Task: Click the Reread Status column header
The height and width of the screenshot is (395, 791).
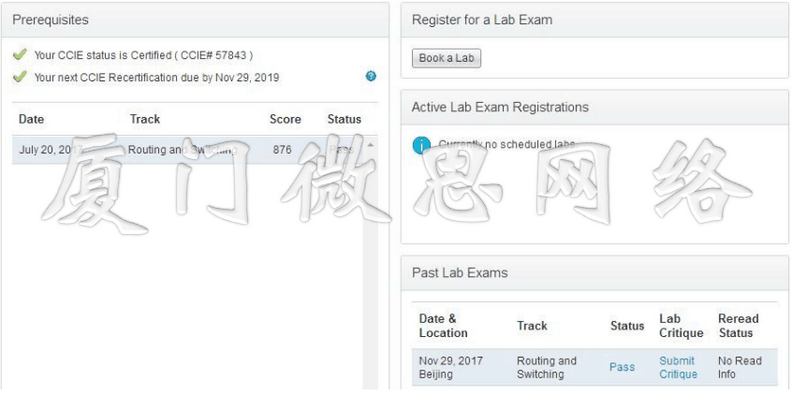Action: pos(738,326)
